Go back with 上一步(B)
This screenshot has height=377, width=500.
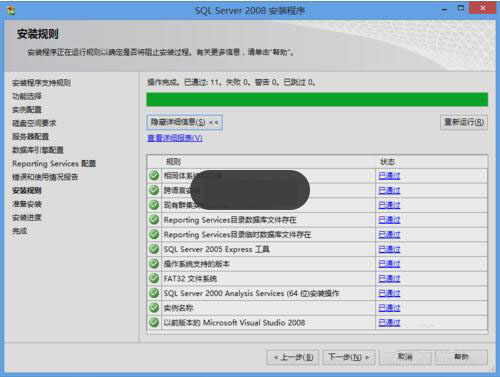[293, 357]
